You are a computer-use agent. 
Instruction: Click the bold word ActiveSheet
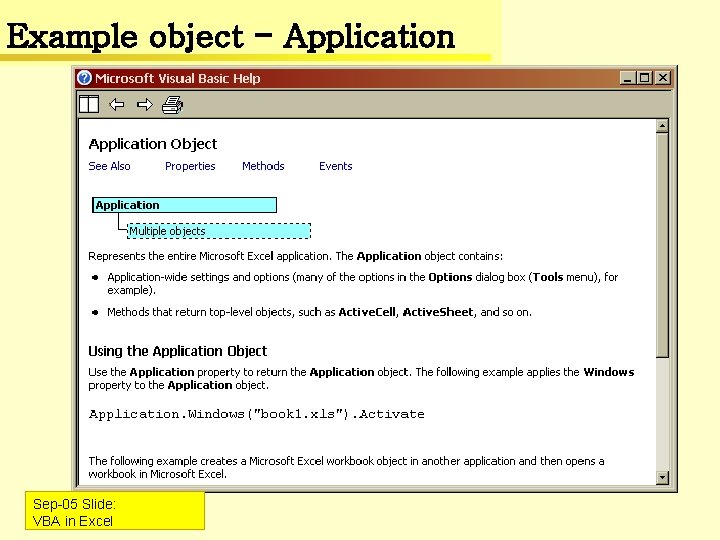[438, 312]
